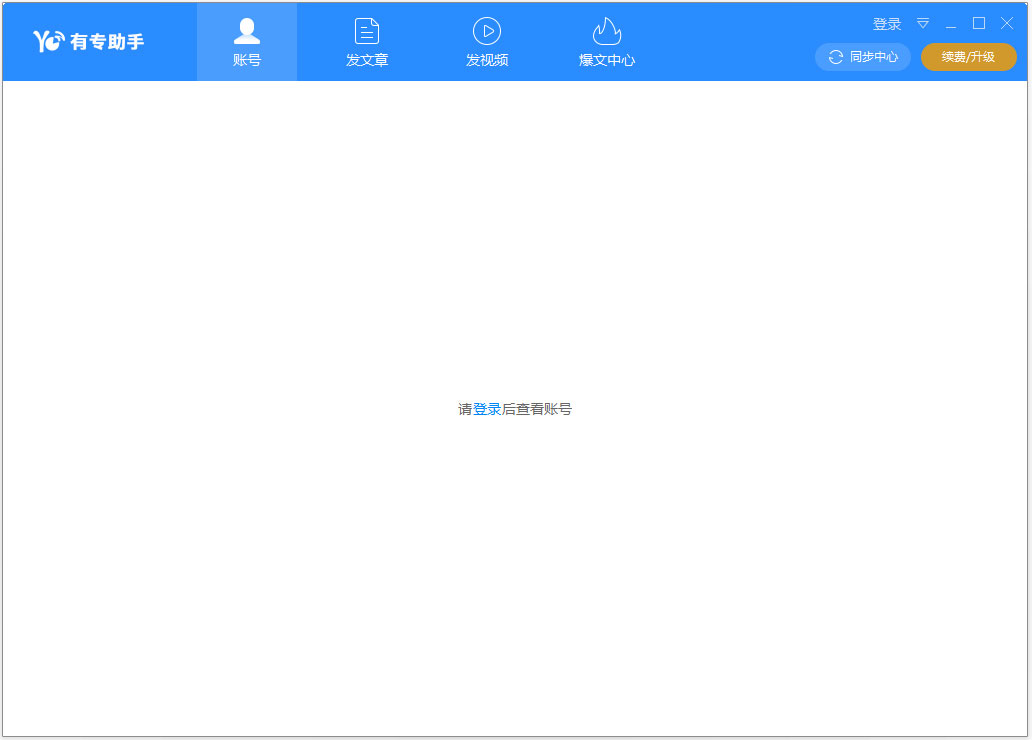Click the flame icon for 爆文中心
This screenshot has width=1032, height=740.
[607, 31]
